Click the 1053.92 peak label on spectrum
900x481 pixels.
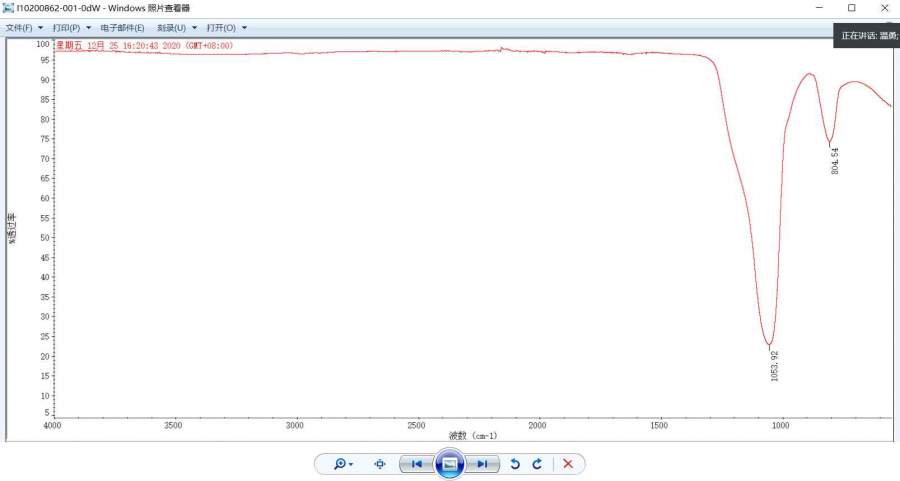[x=775, y=365]
